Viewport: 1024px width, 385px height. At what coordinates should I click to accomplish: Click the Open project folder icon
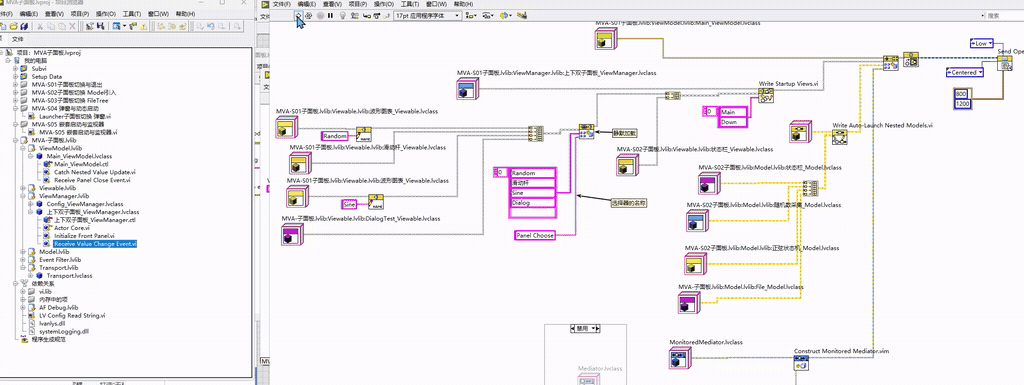[x=13, y=26]
